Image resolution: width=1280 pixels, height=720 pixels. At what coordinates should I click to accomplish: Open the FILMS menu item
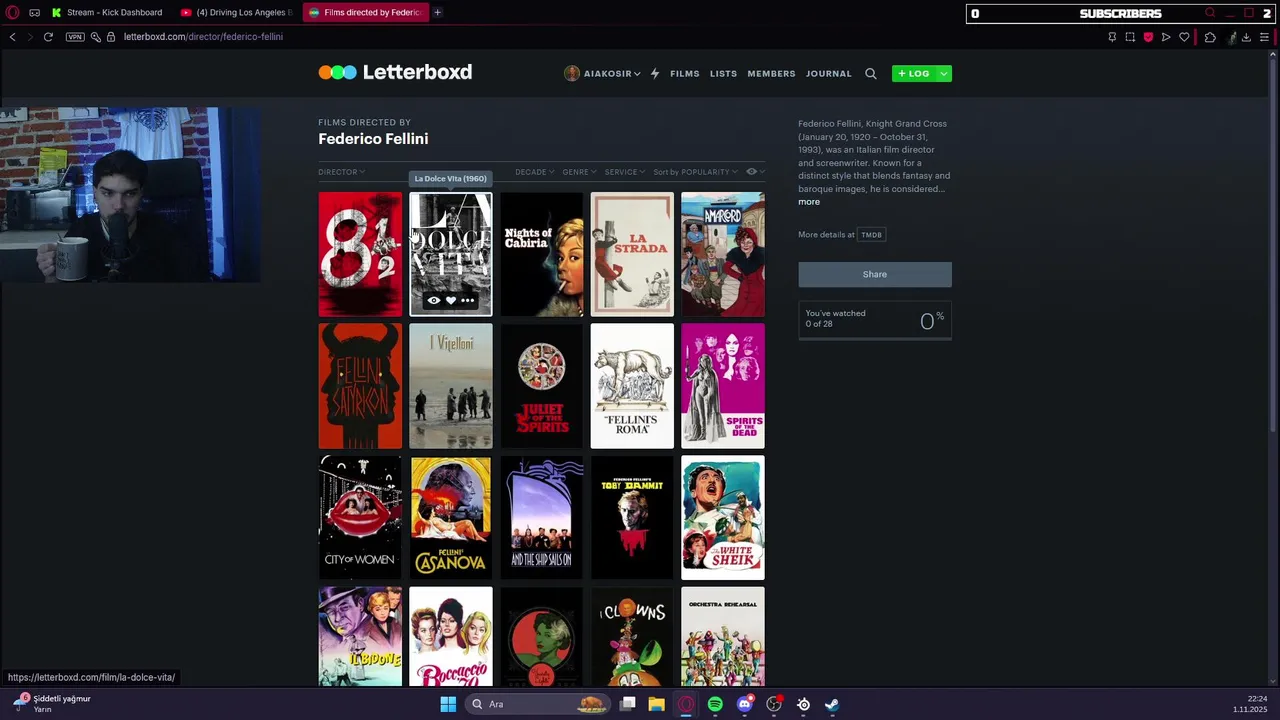(x=684, y=73)
